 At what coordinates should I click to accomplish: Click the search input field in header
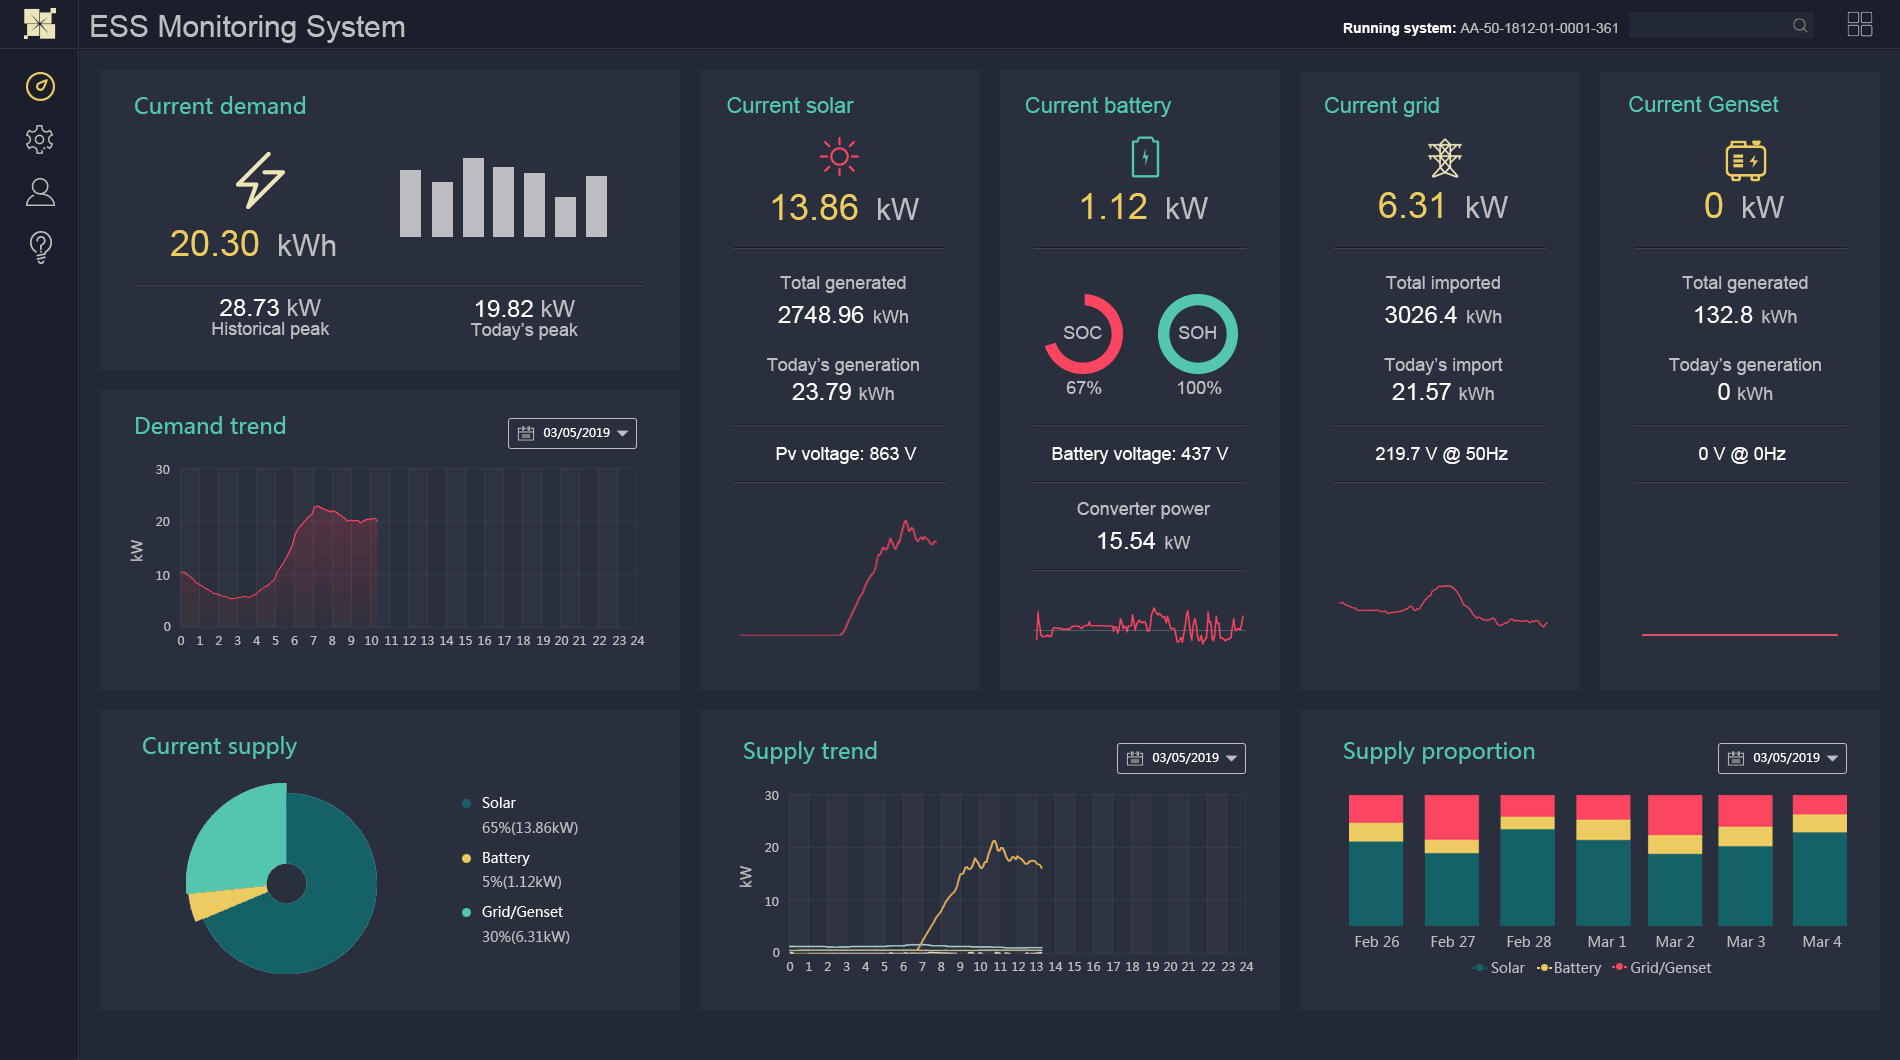(x=1708, y=26)
